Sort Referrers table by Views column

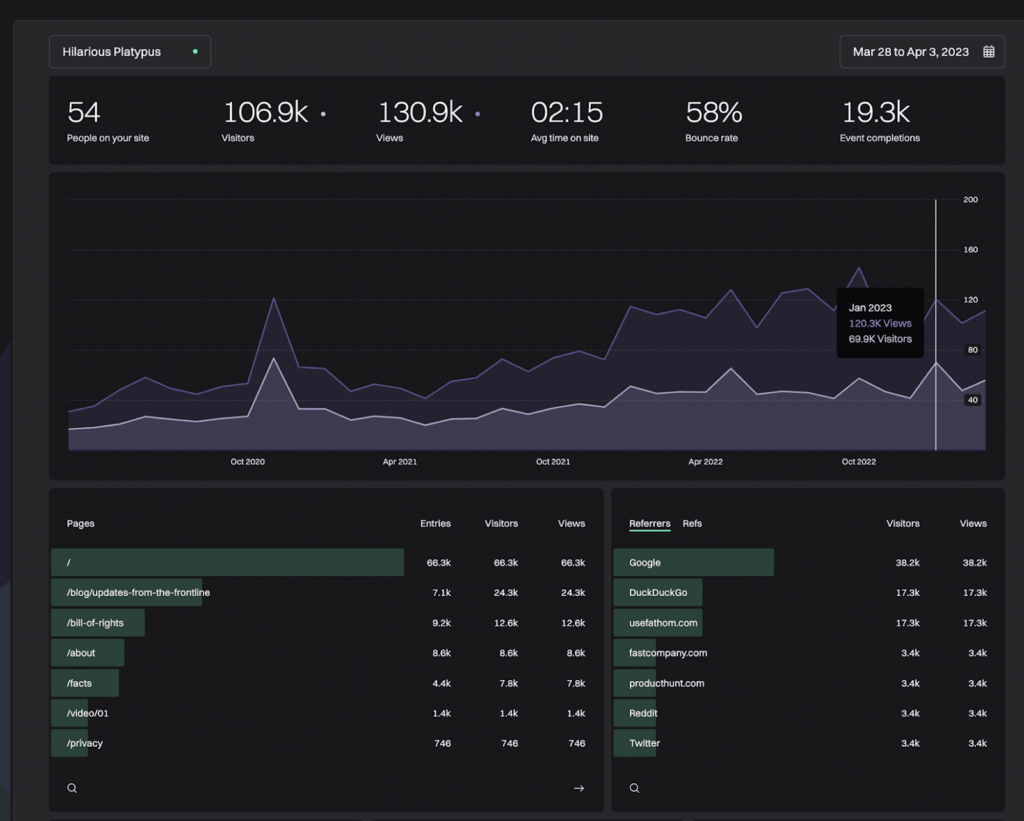point(973,524)
